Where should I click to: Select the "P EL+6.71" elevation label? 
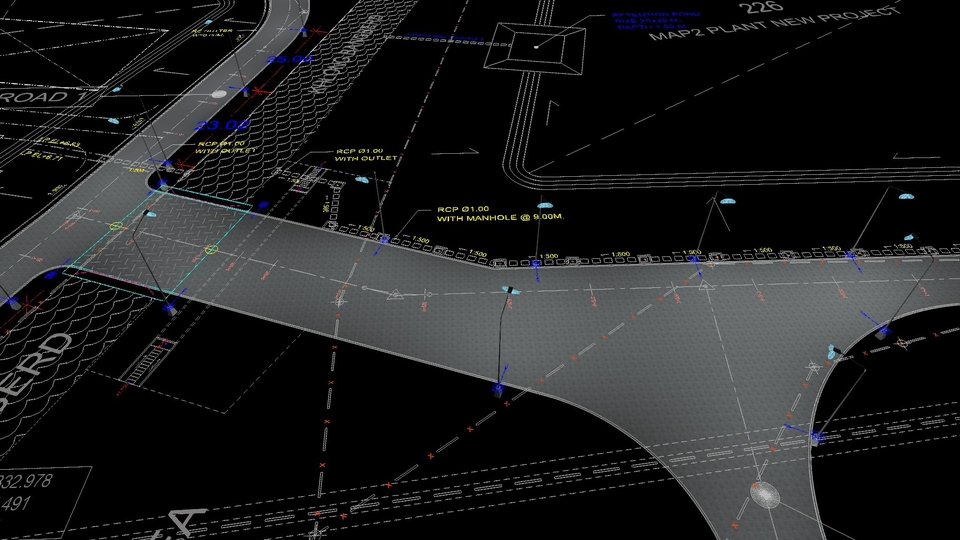pos(40,159)
